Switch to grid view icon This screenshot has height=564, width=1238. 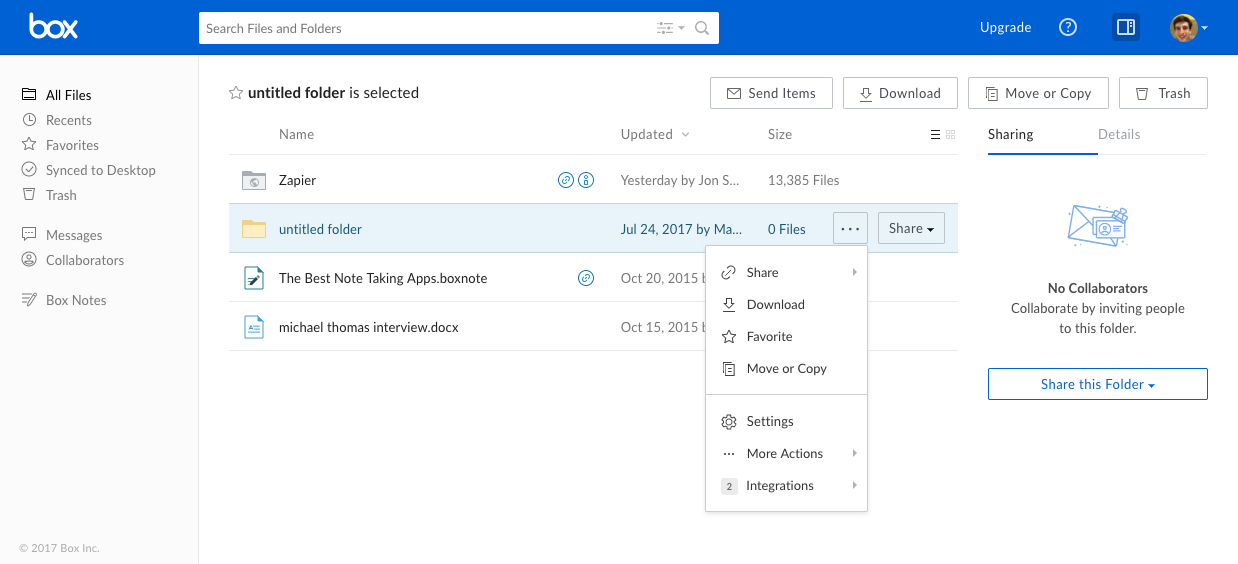[950, 135]
